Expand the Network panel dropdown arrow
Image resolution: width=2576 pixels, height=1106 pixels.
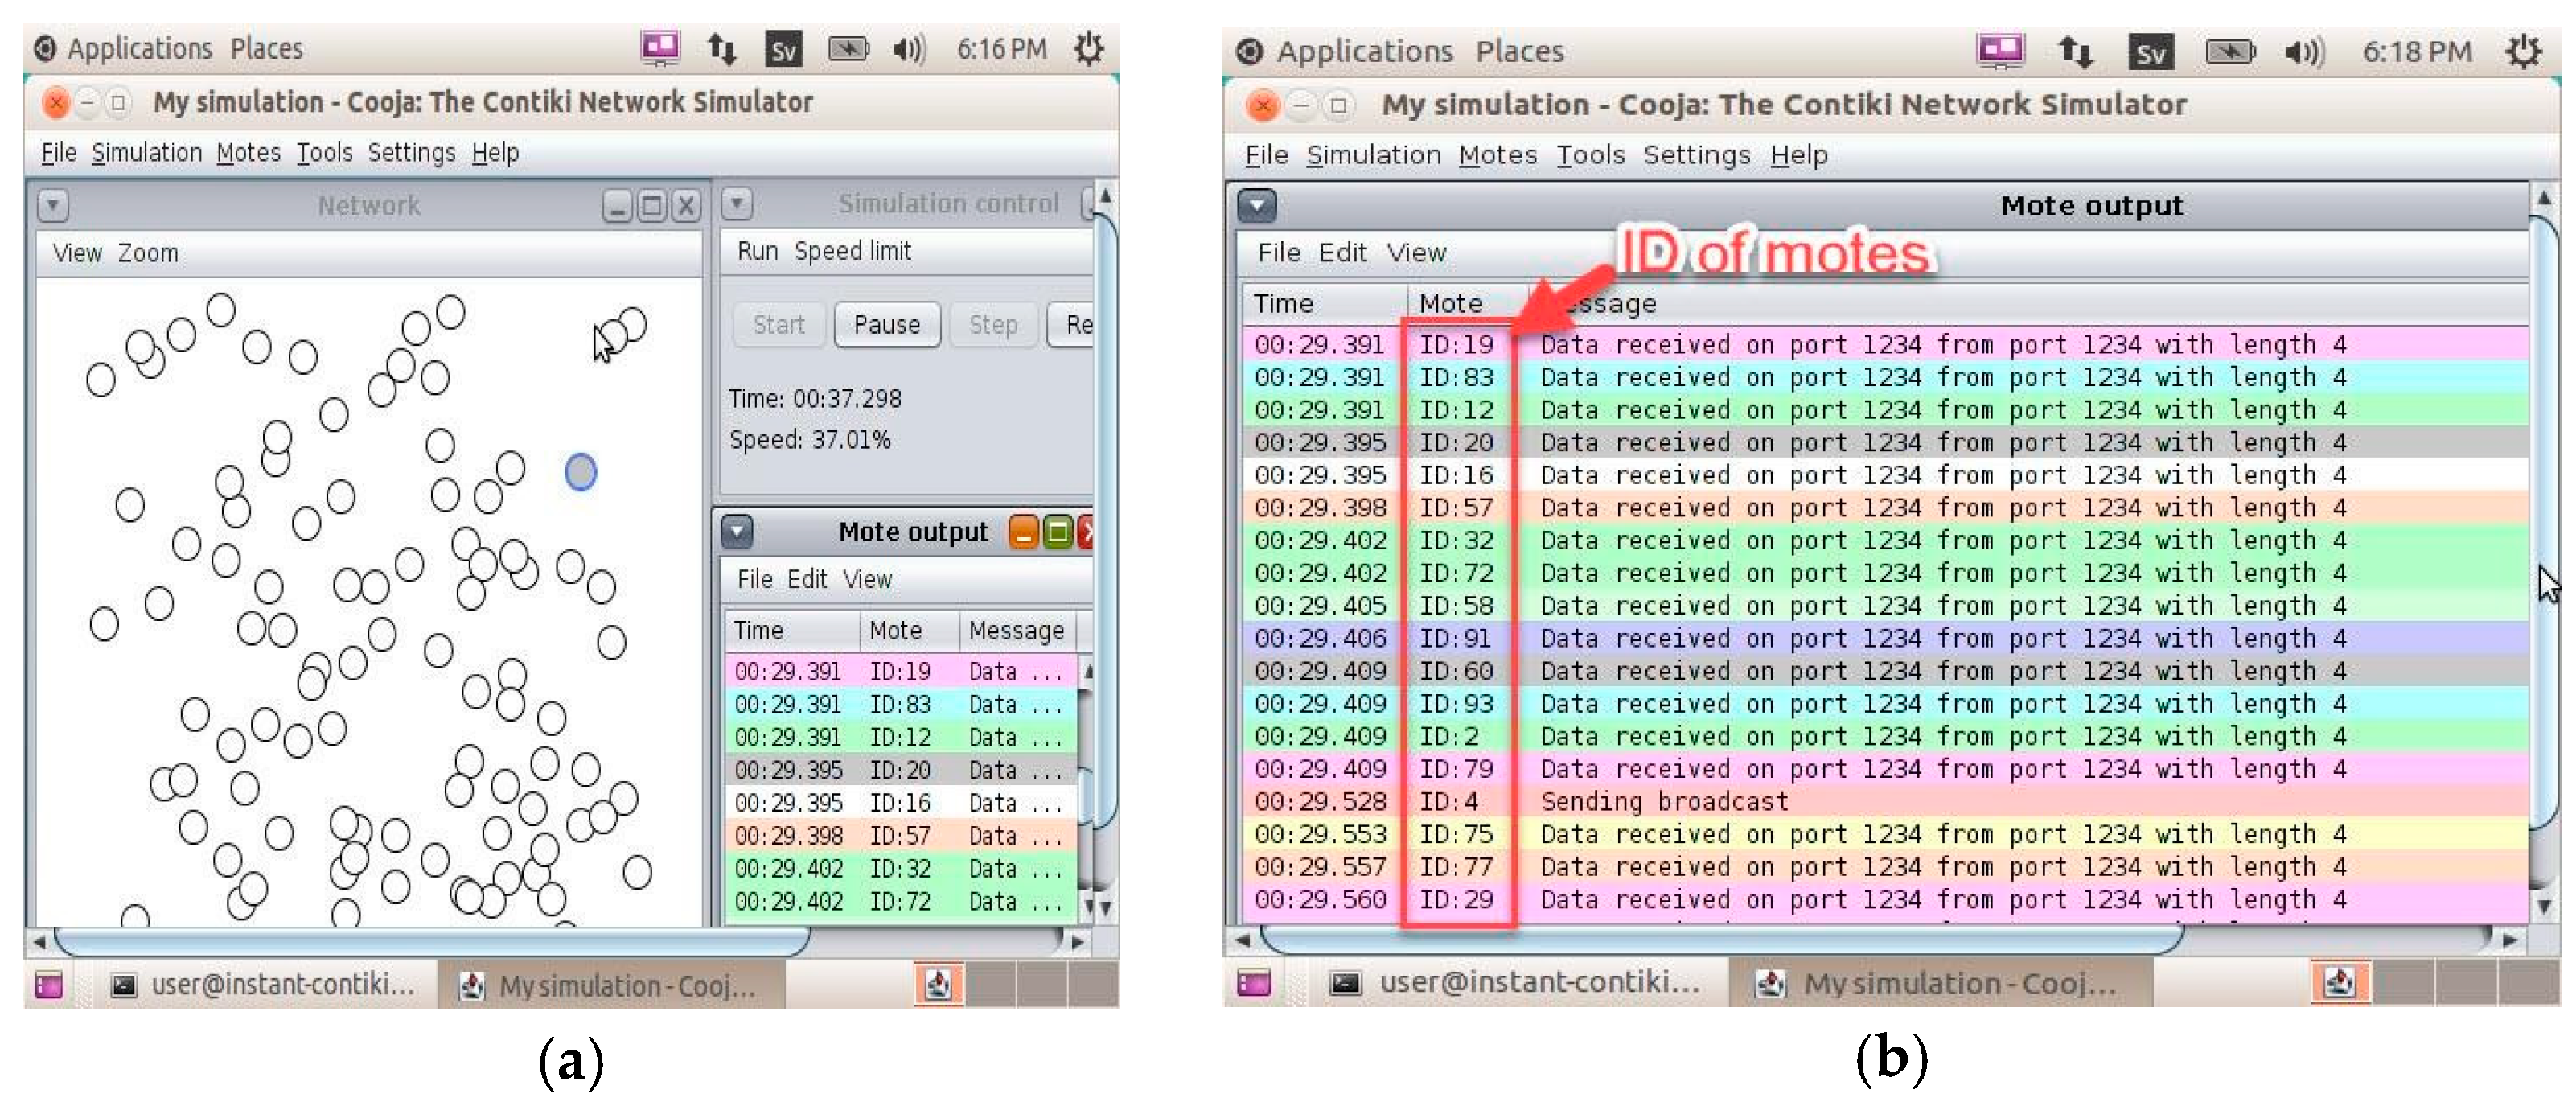pos(53,206)
